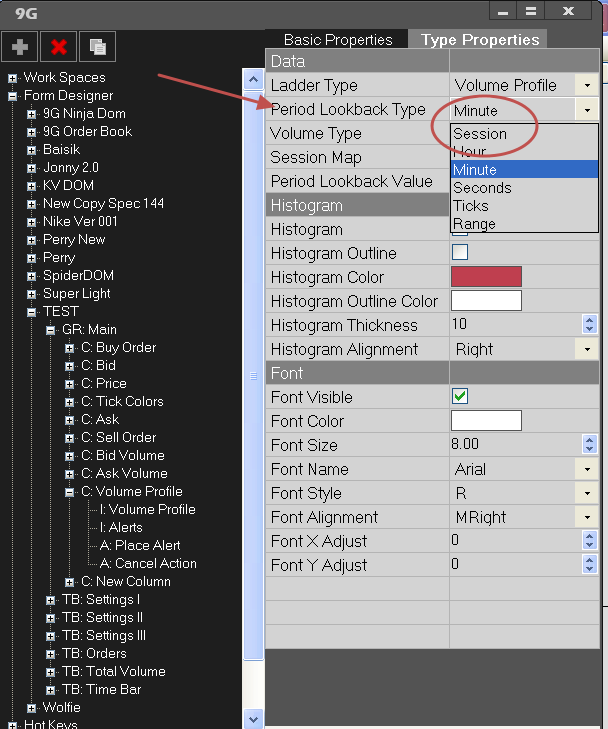The image size is (608, 729).
Task: Expand the Work Spaces tree node
Action: (13, 78)
